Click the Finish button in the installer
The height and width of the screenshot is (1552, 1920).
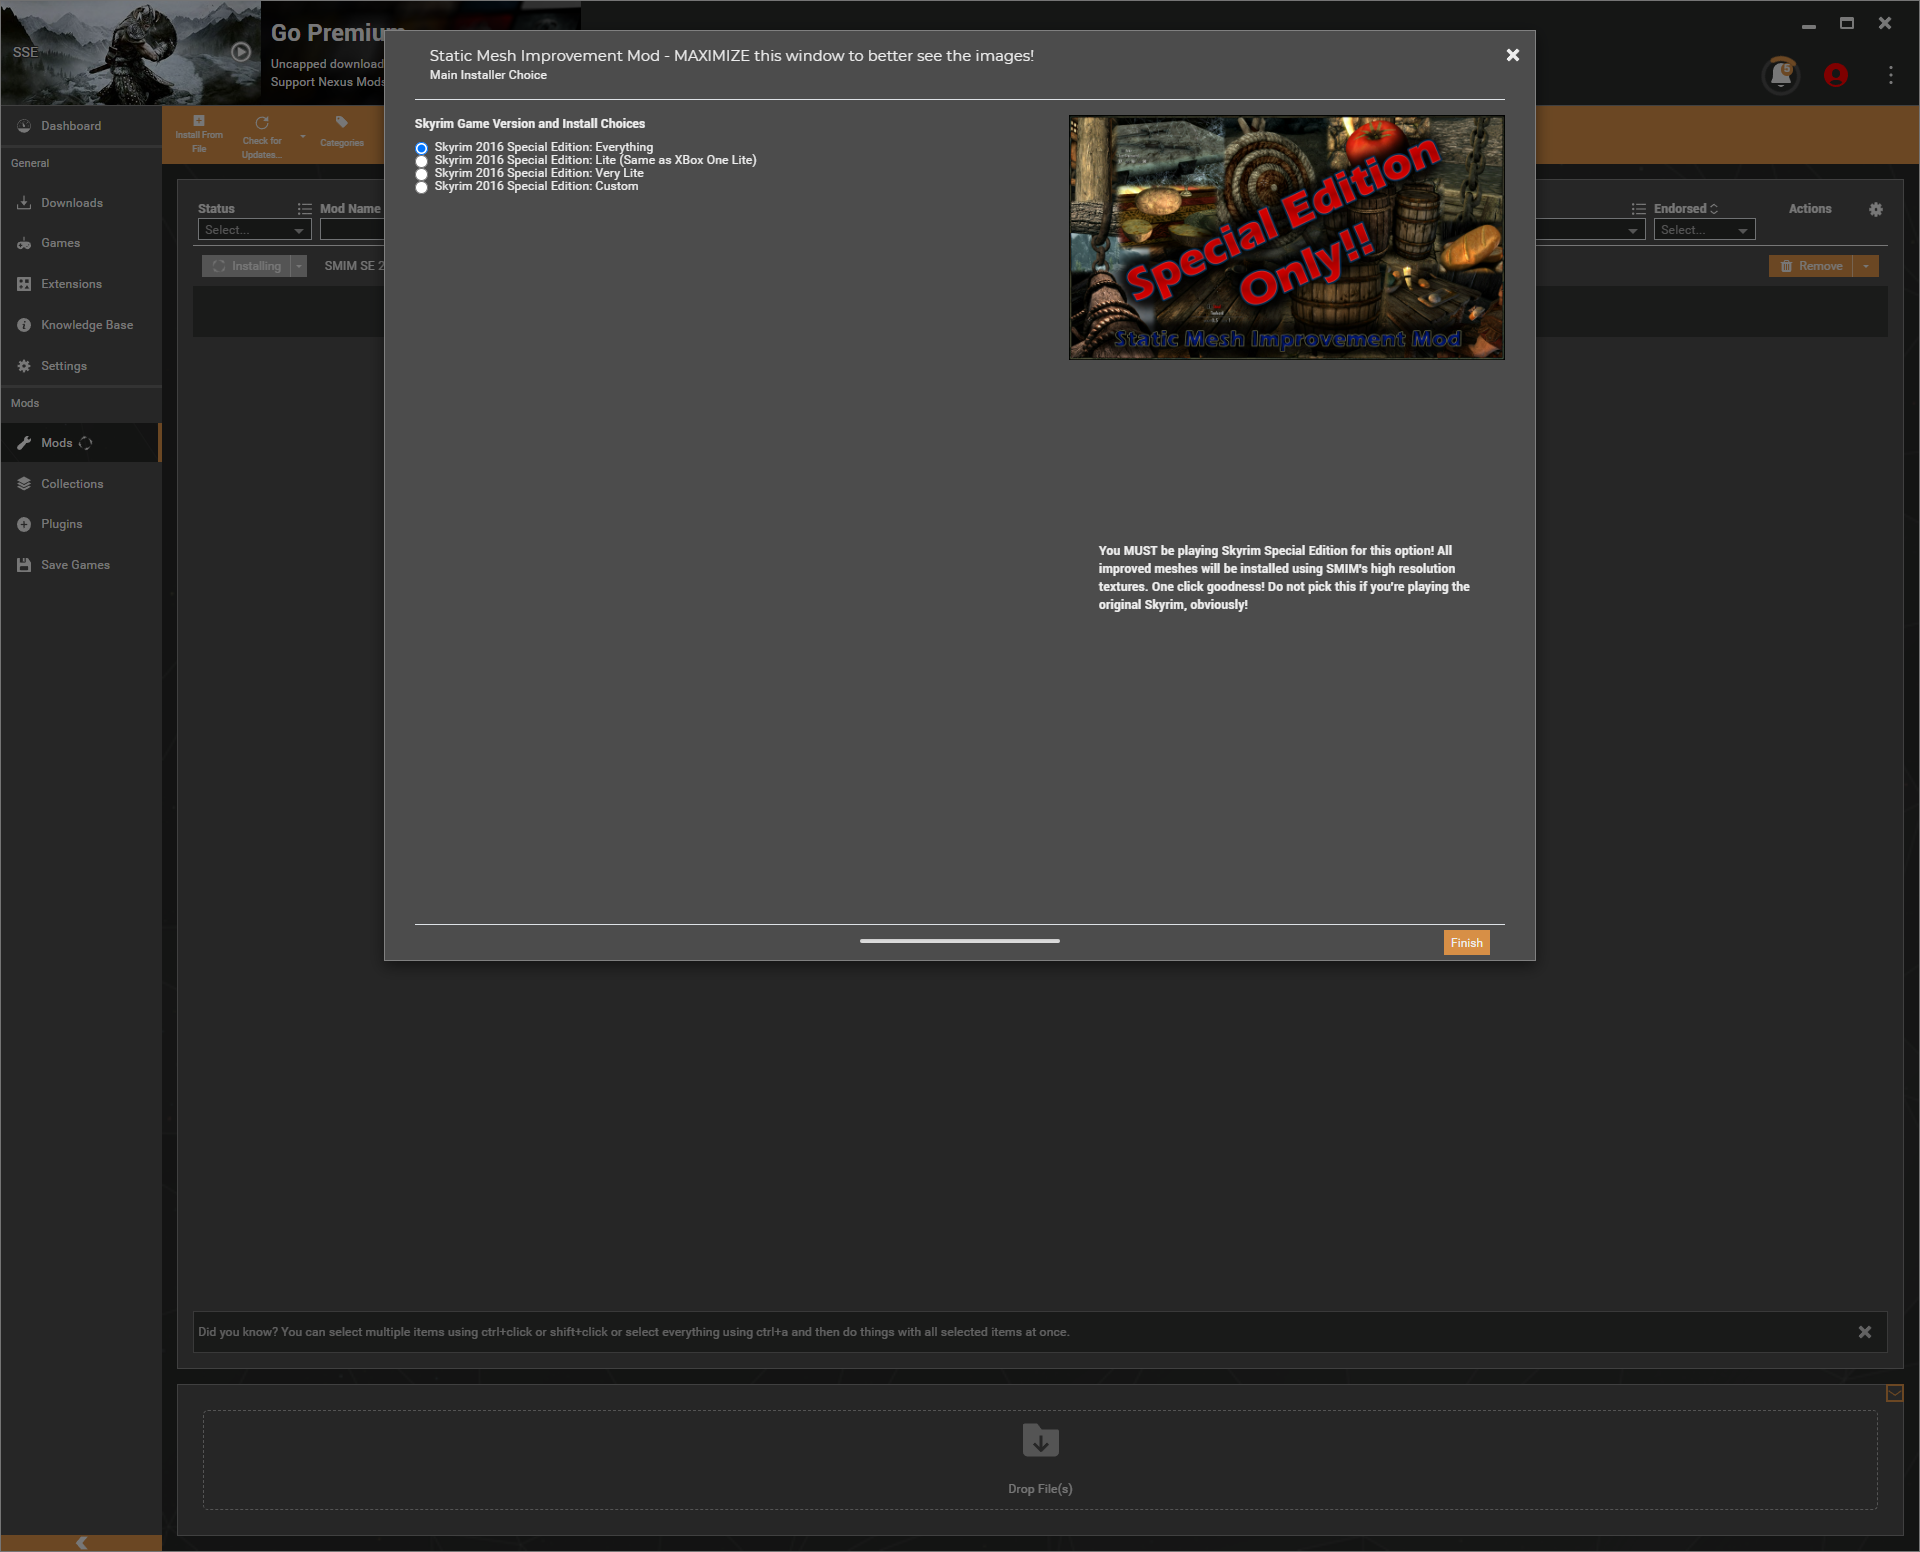click(1465, 942)
